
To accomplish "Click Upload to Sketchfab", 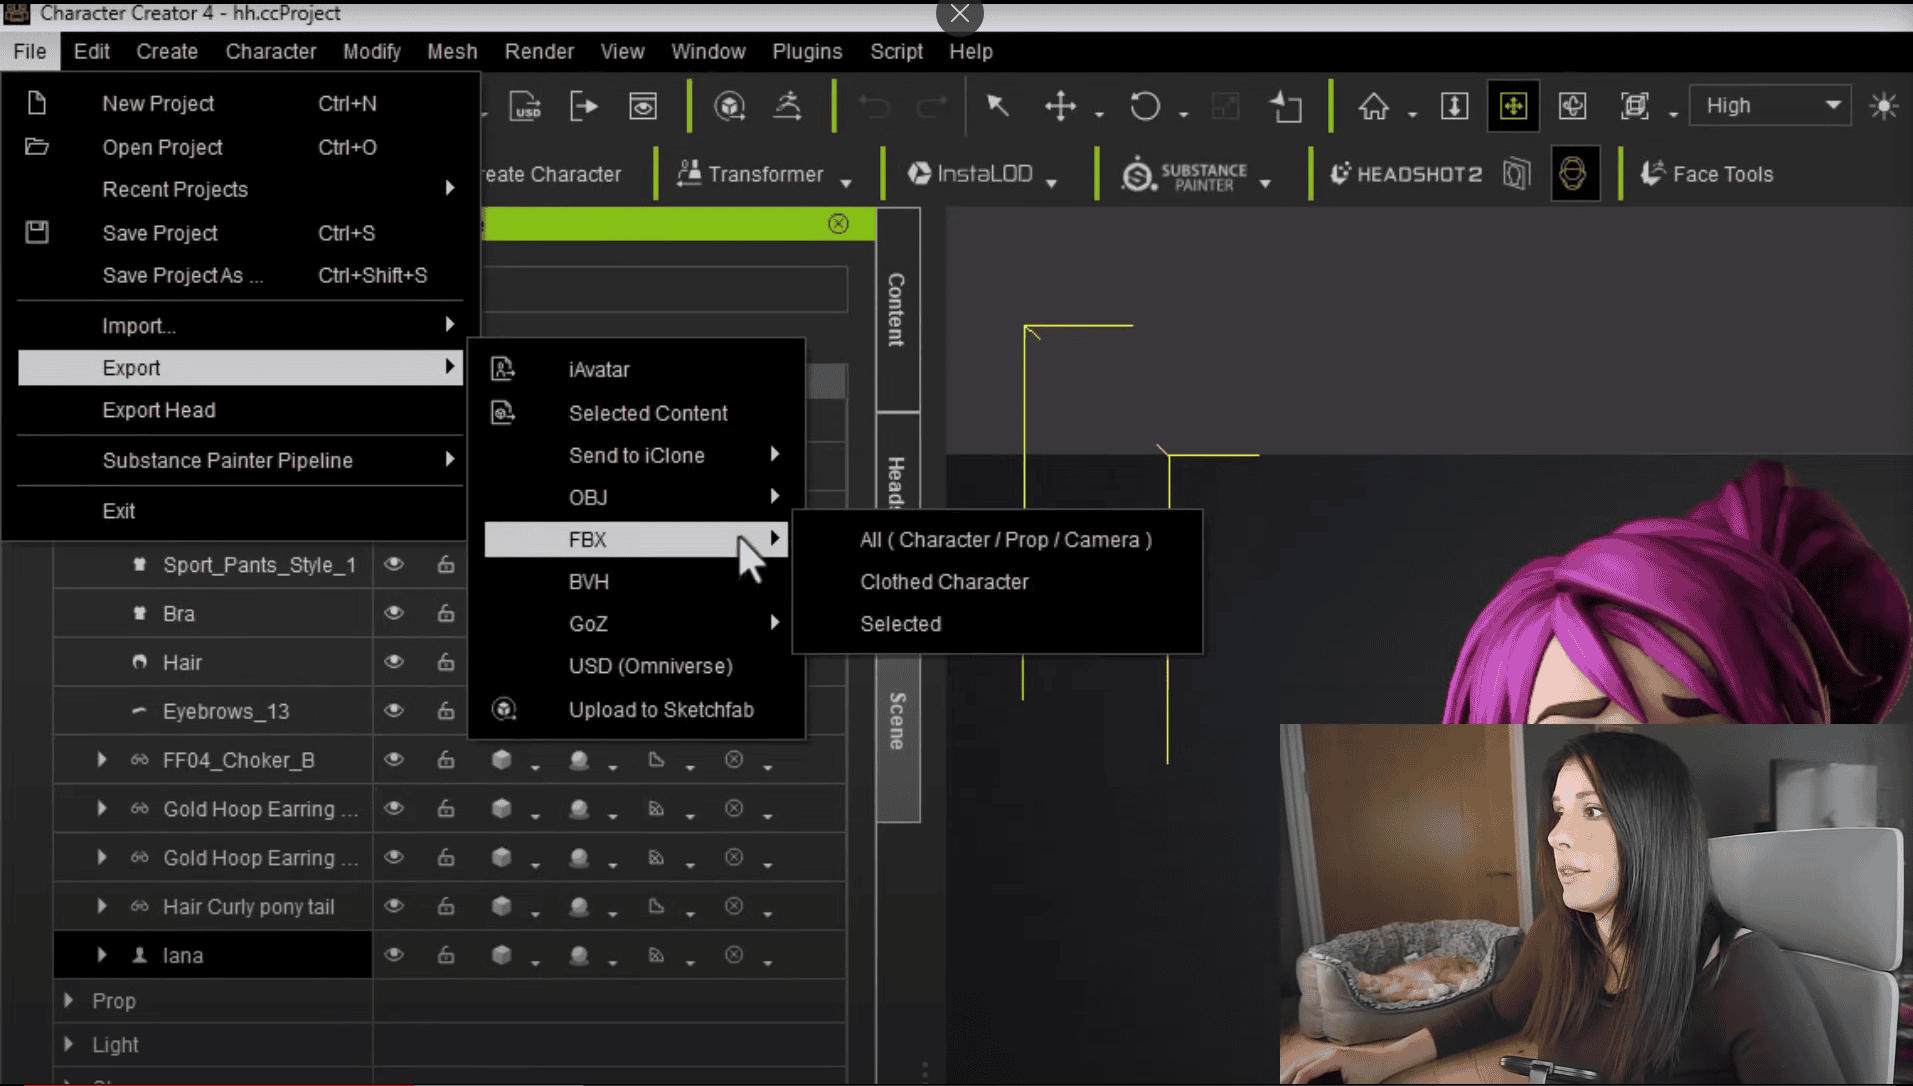I will coord(660,710).
